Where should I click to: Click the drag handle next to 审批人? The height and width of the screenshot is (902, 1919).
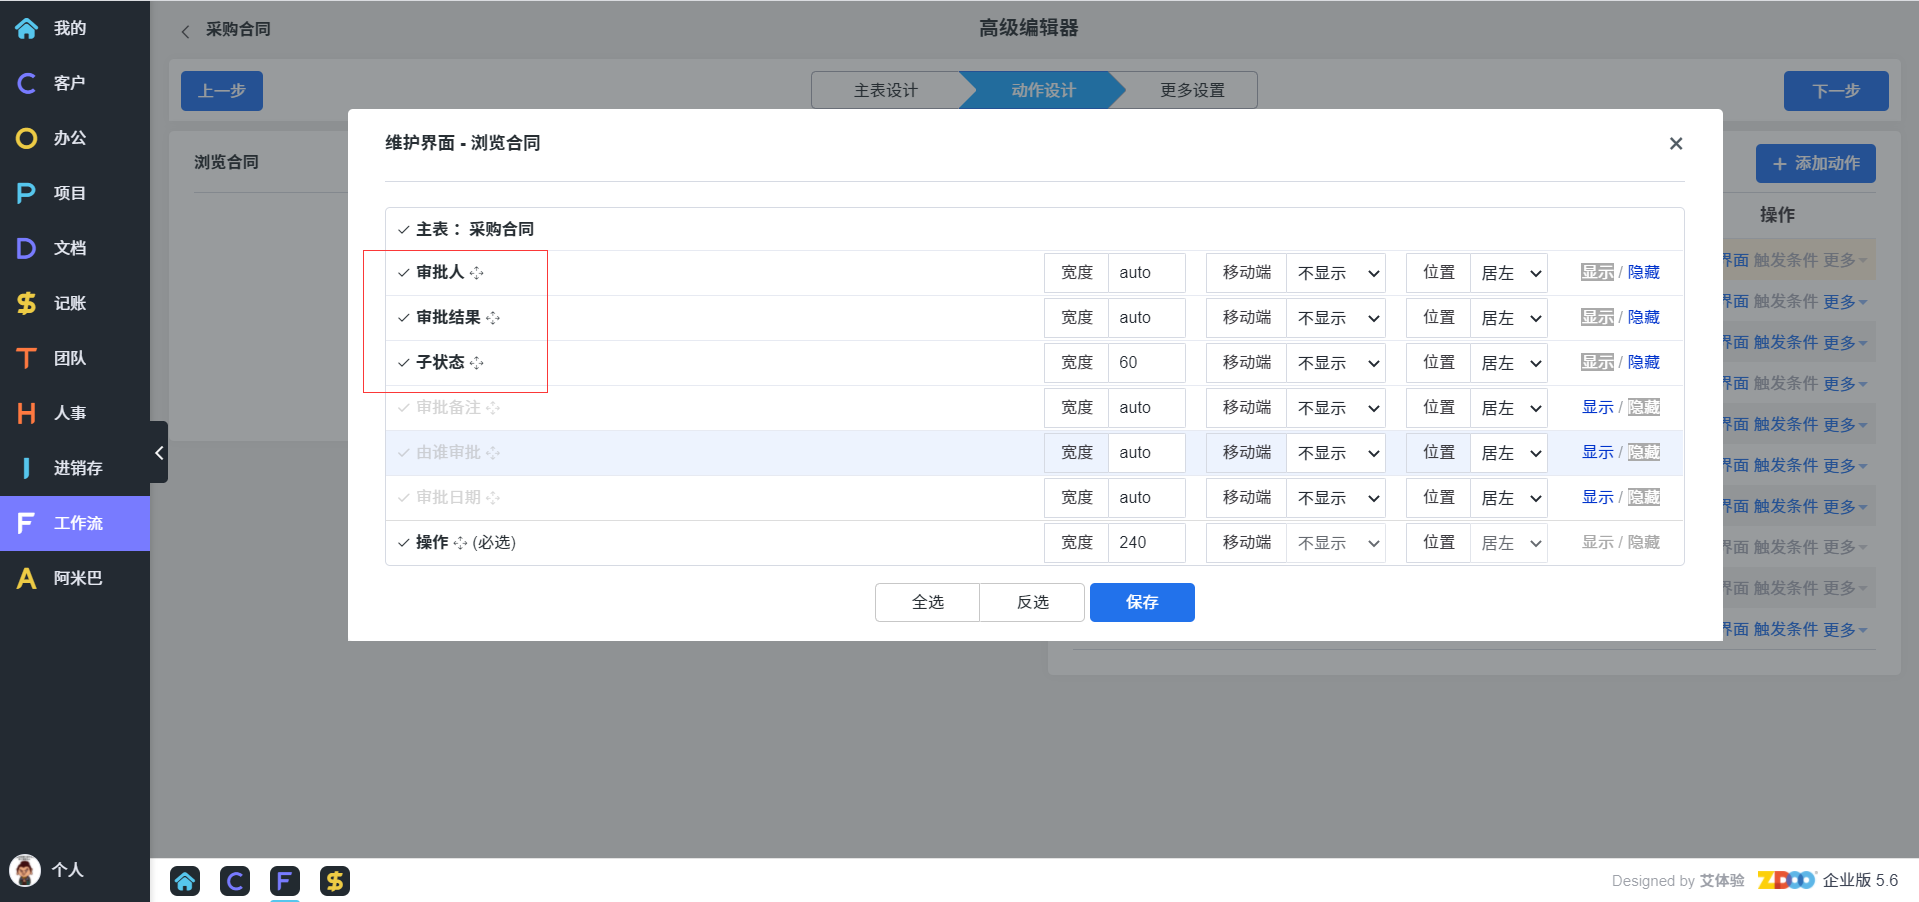pyautogui.click(x=477, y=273)
